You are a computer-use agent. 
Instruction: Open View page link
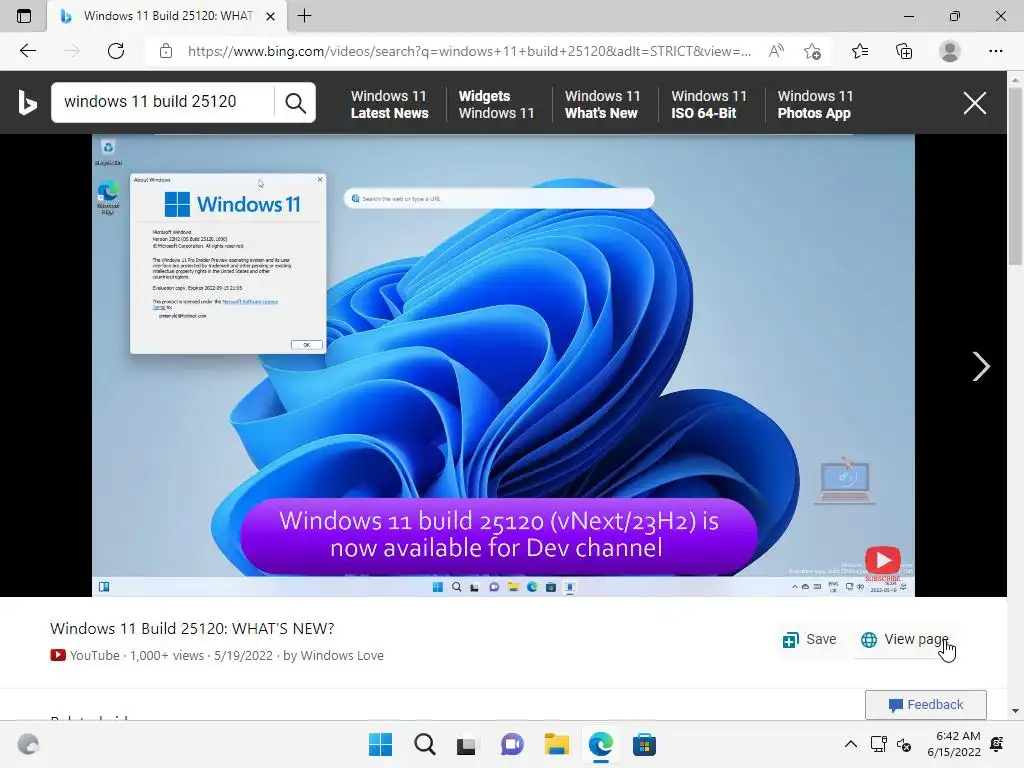click(x=904, y=639)
